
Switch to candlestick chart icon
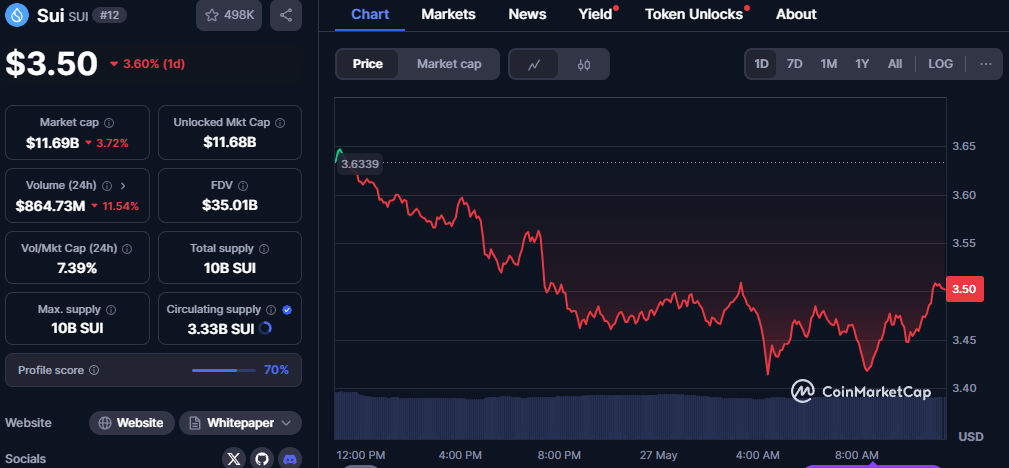pyautogui.click(x=584, y=64)
